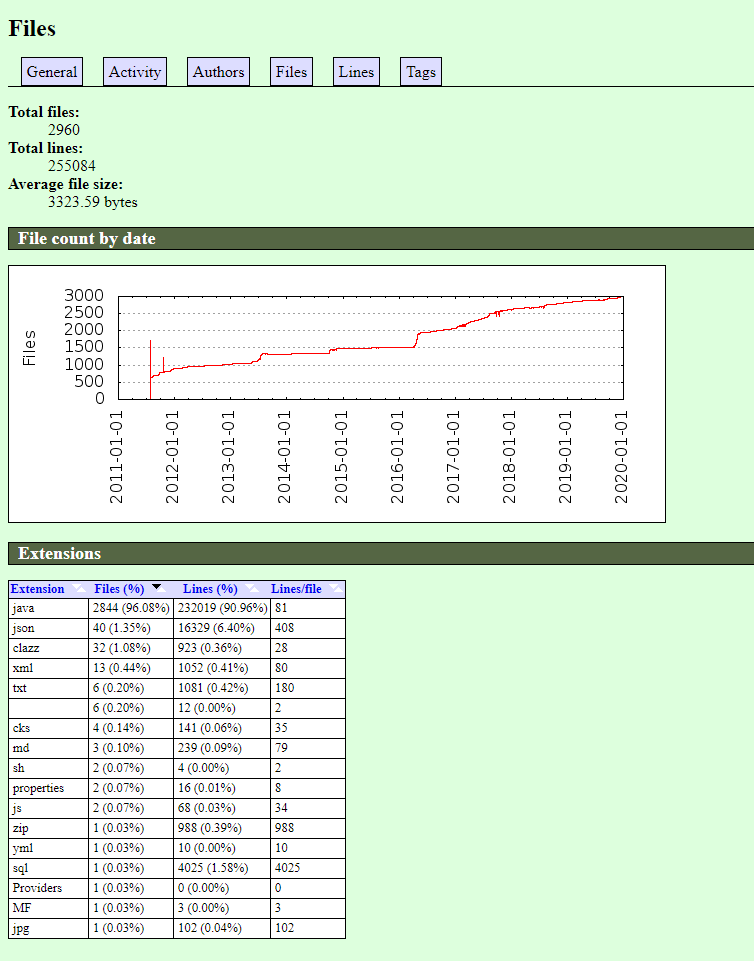Screen dimensions: 754x961
Task: Open the Lines tab
Action: point(356,72)
